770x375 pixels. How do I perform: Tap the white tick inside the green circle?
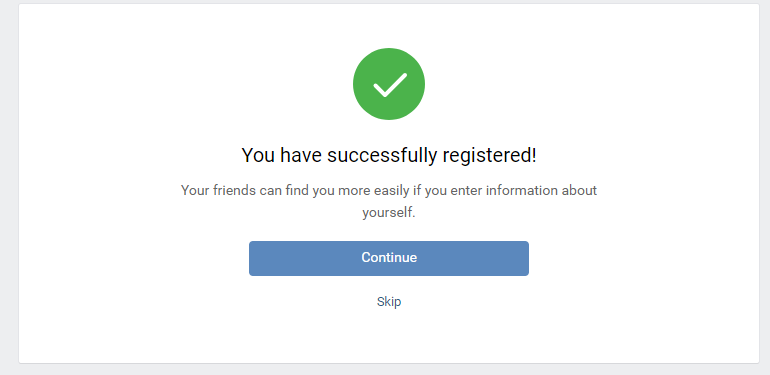click(390, 84)
